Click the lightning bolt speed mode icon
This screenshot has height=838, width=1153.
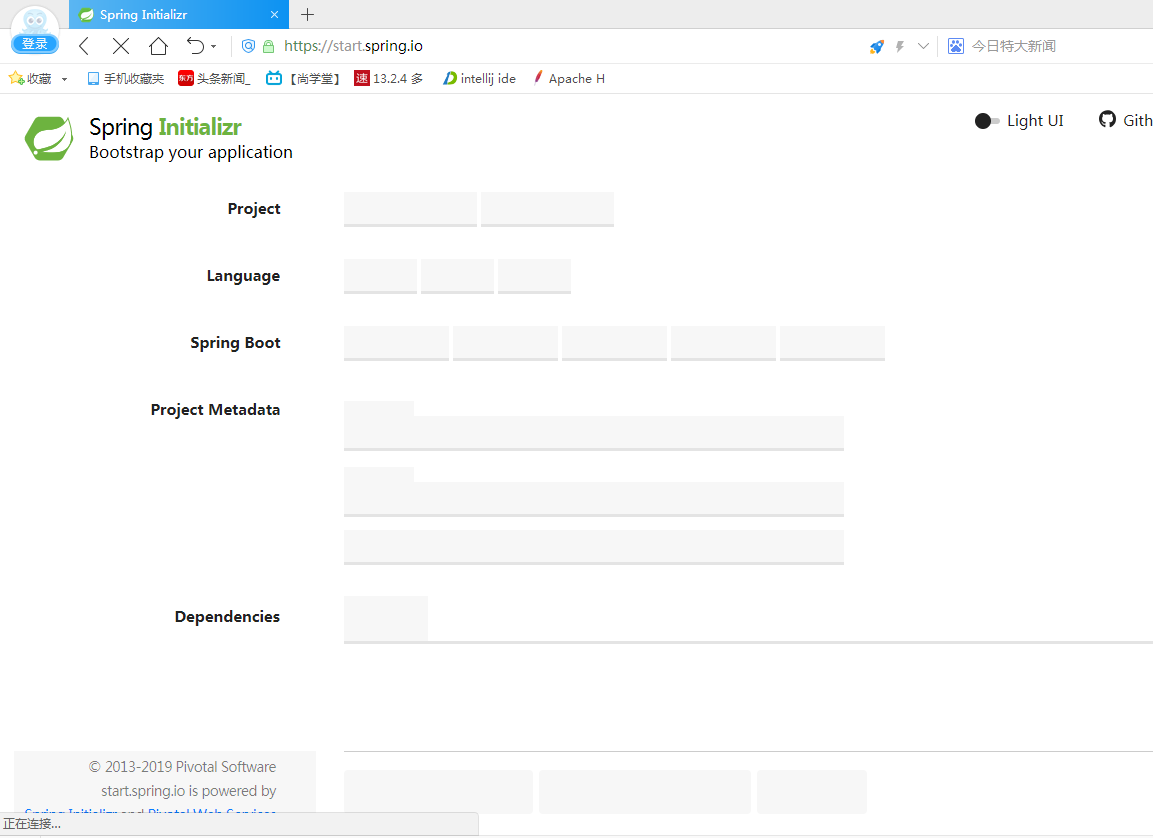click(x=899, y=46)
